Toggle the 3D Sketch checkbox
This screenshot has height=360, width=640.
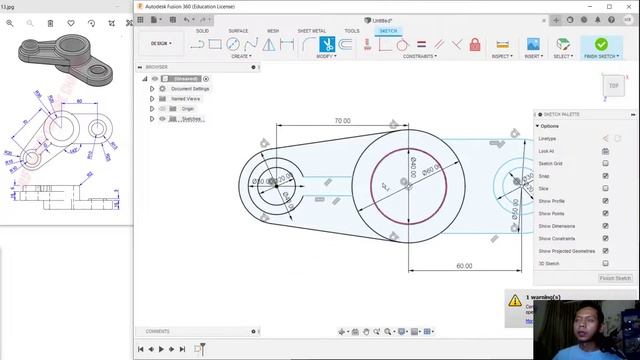tap(606, 263)
